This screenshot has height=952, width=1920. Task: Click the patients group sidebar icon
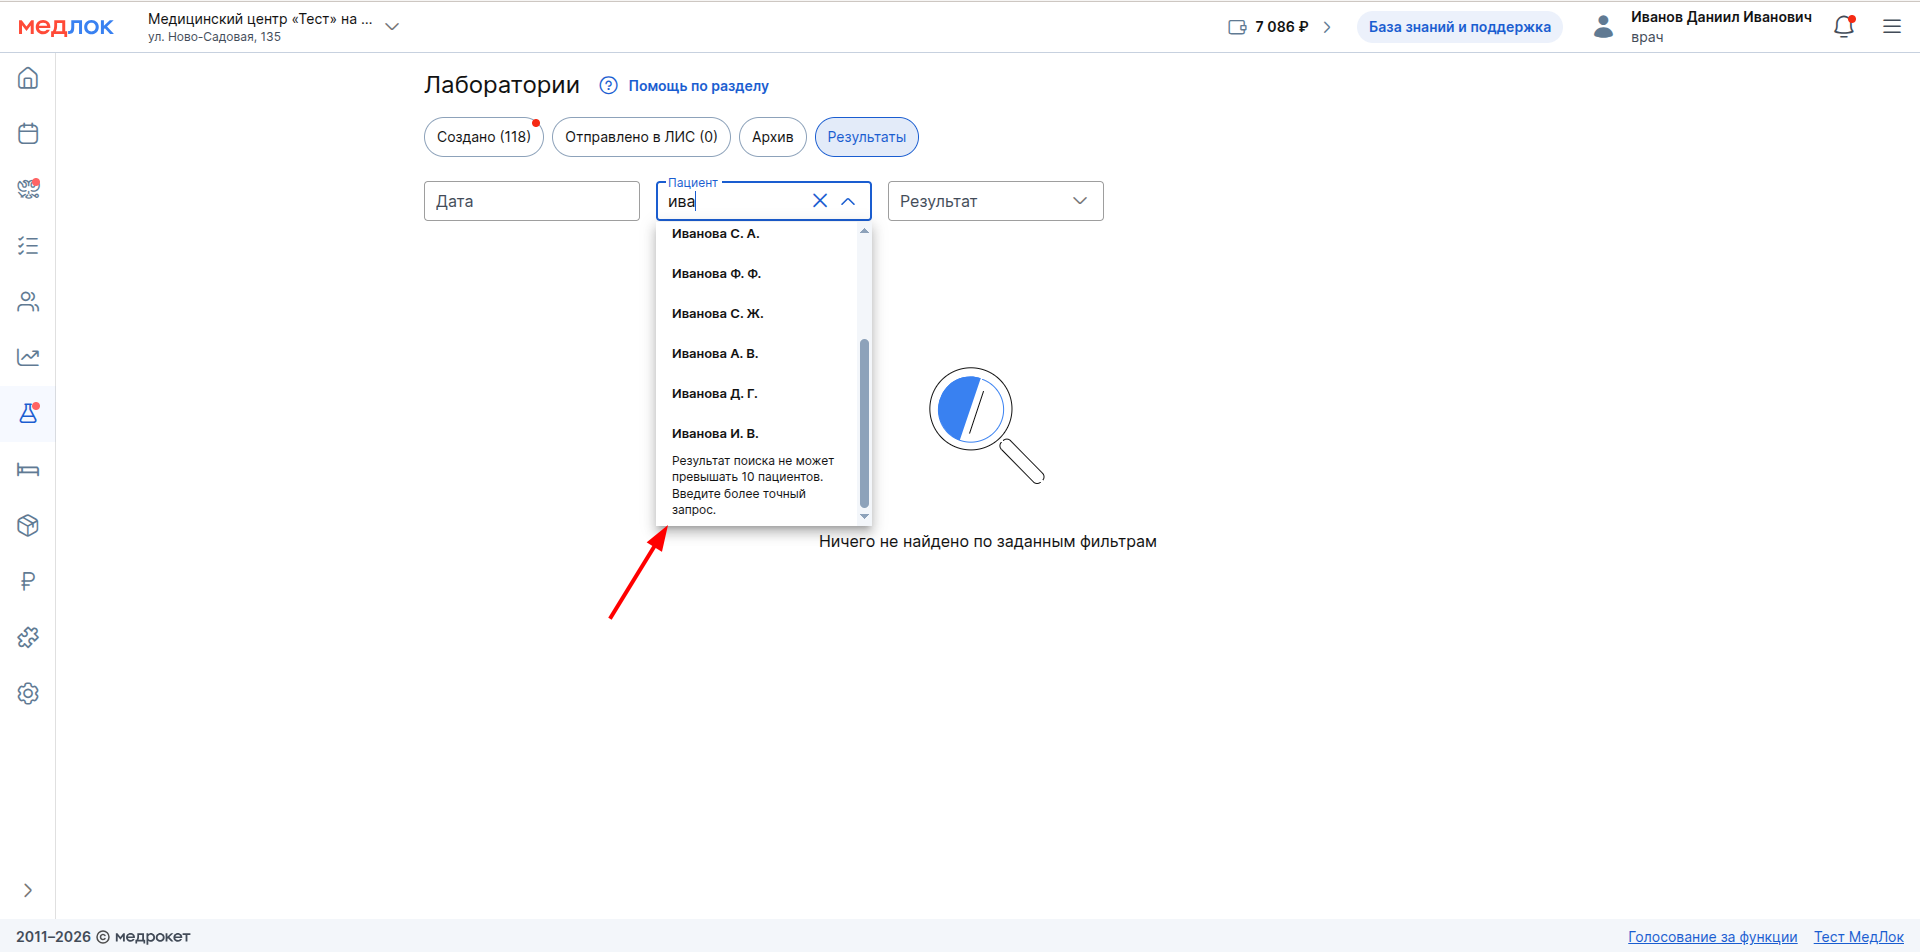click(28, 302)
